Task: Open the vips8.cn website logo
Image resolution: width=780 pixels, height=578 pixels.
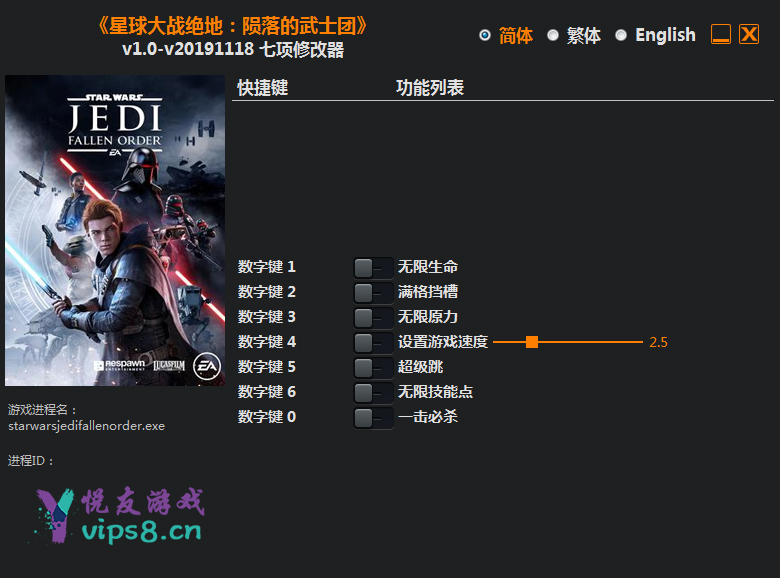Action: click(x=119, y=516)
